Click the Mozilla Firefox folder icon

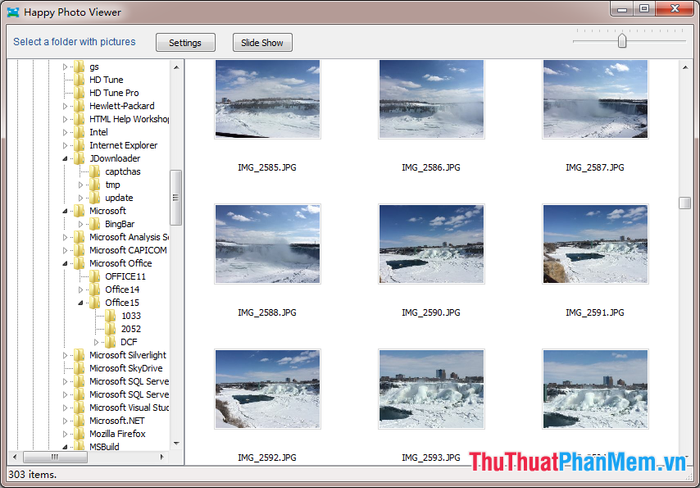(x=79, y=434)
